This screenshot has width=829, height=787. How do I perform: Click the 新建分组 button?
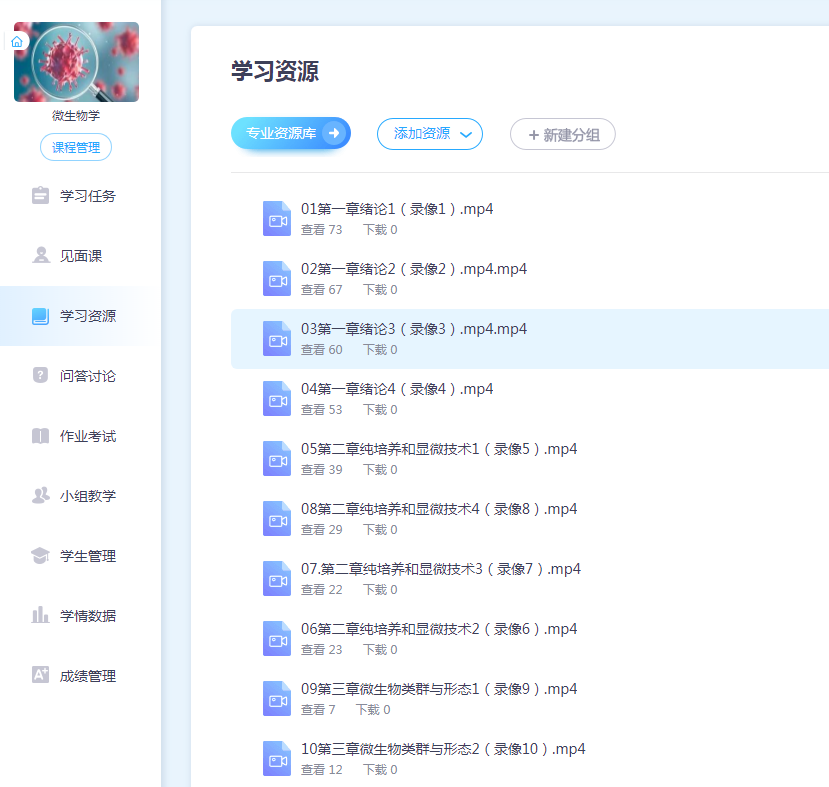563,134
